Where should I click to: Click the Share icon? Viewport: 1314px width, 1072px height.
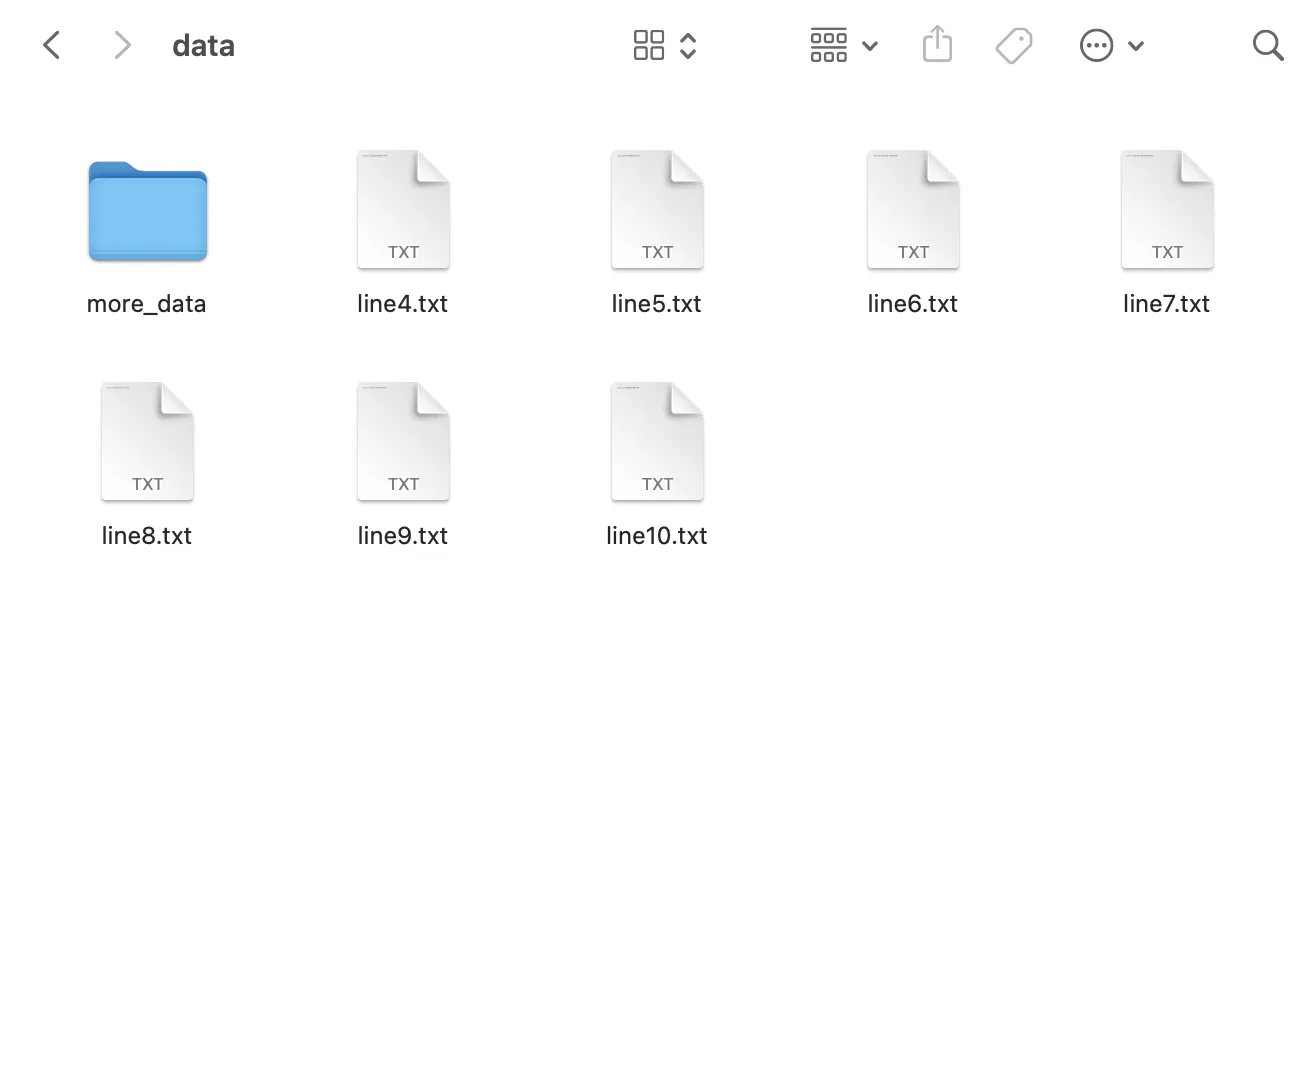[937, 45]
